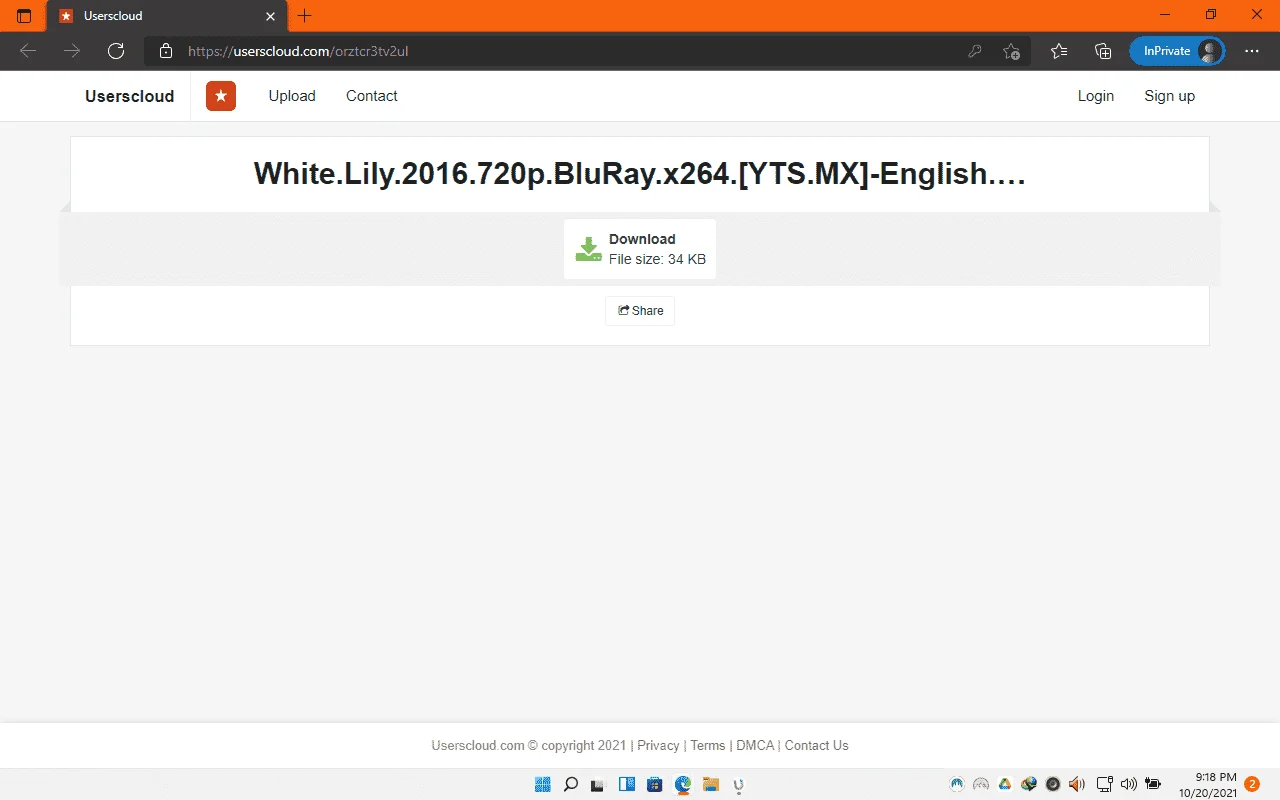Viewport: 1280px width, 800px height.
Task: Open a new browser tab
Action: 305,16
